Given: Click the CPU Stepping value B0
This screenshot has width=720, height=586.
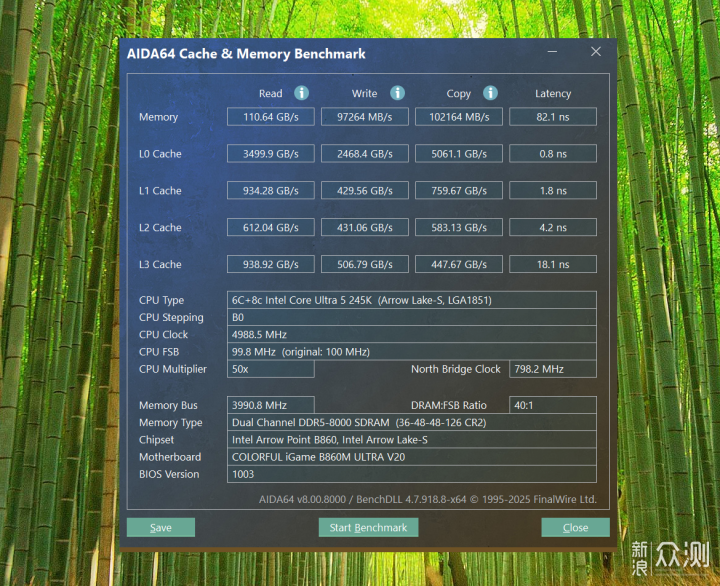Looking at the screenshot, I should 412,317.
